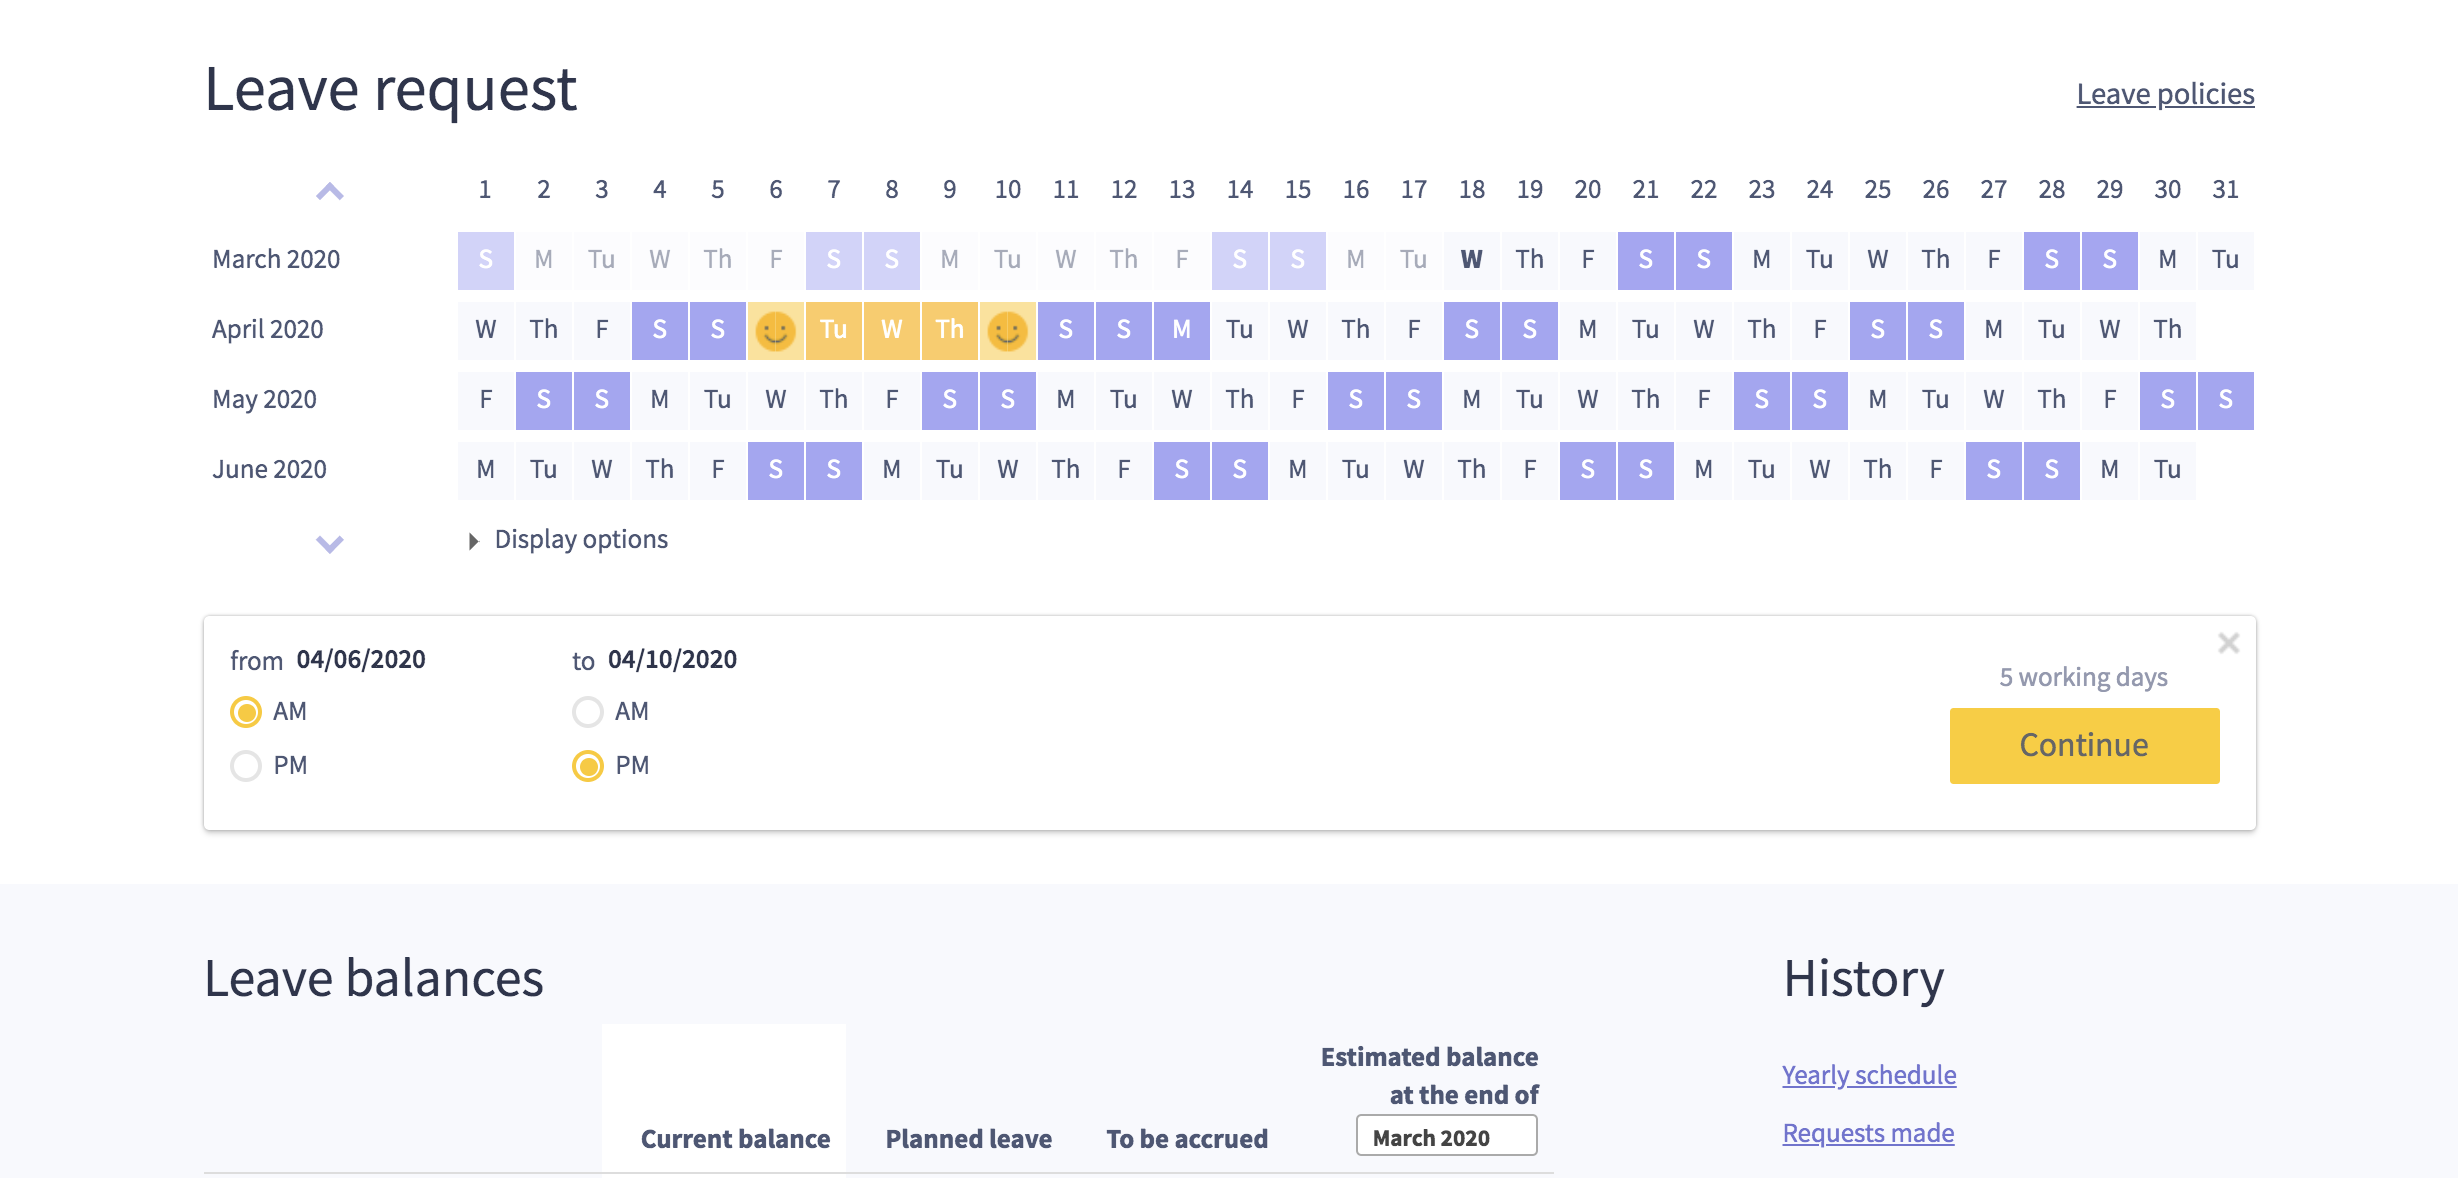Click the smiley face on April 10

(x=1007, y=331)
